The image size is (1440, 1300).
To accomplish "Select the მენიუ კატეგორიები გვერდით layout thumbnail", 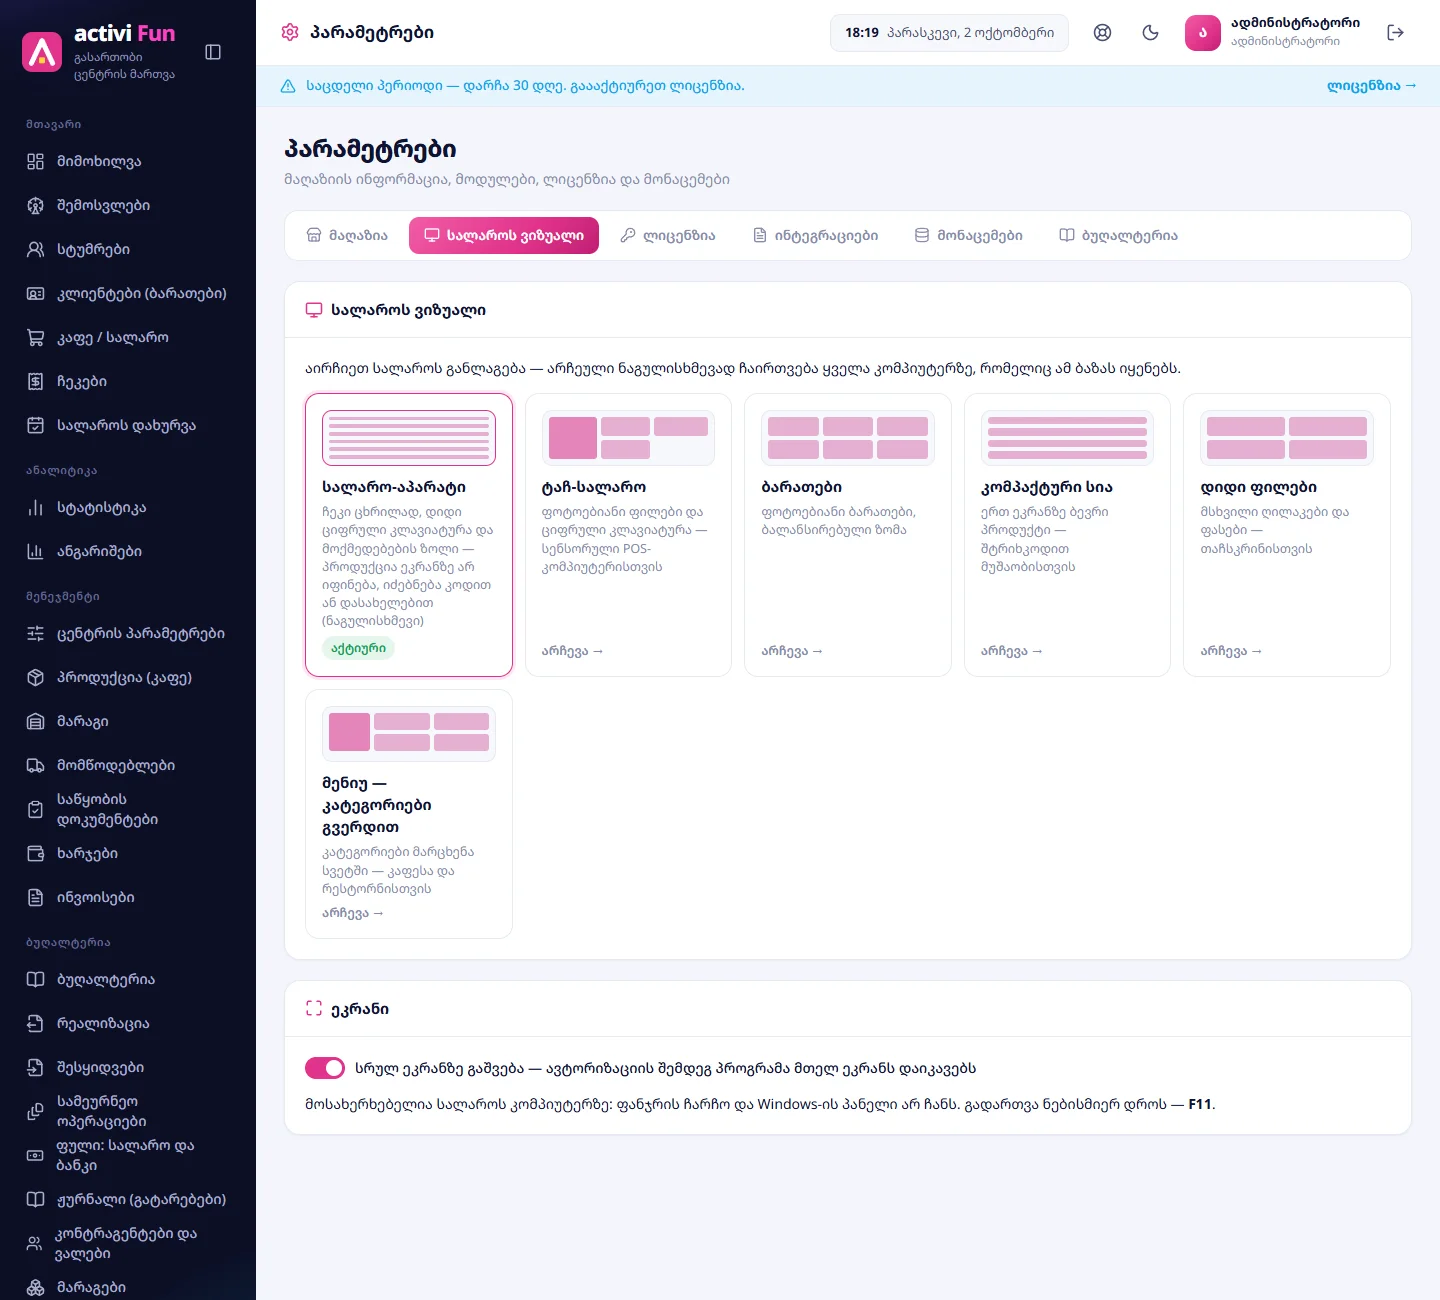I will (409, 733).
